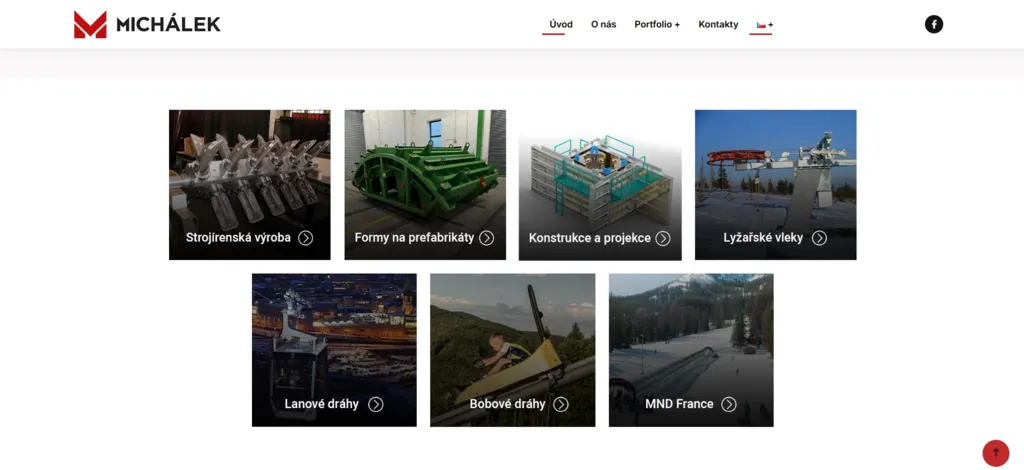1024x470 pixels.
Task: Click the red back-to-top arrow button
Action: 995,453
